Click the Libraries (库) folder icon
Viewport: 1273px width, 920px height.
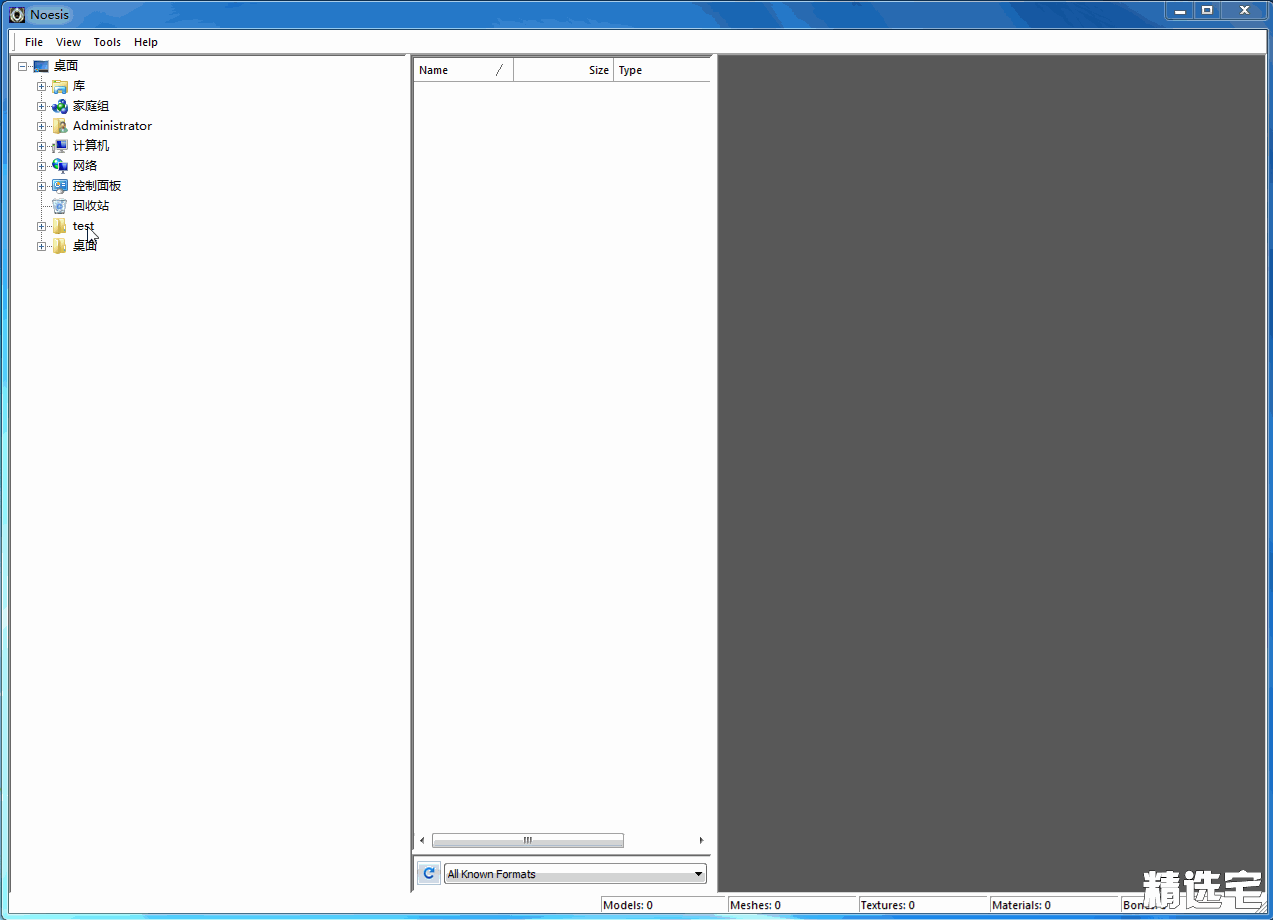click(60, 86)
